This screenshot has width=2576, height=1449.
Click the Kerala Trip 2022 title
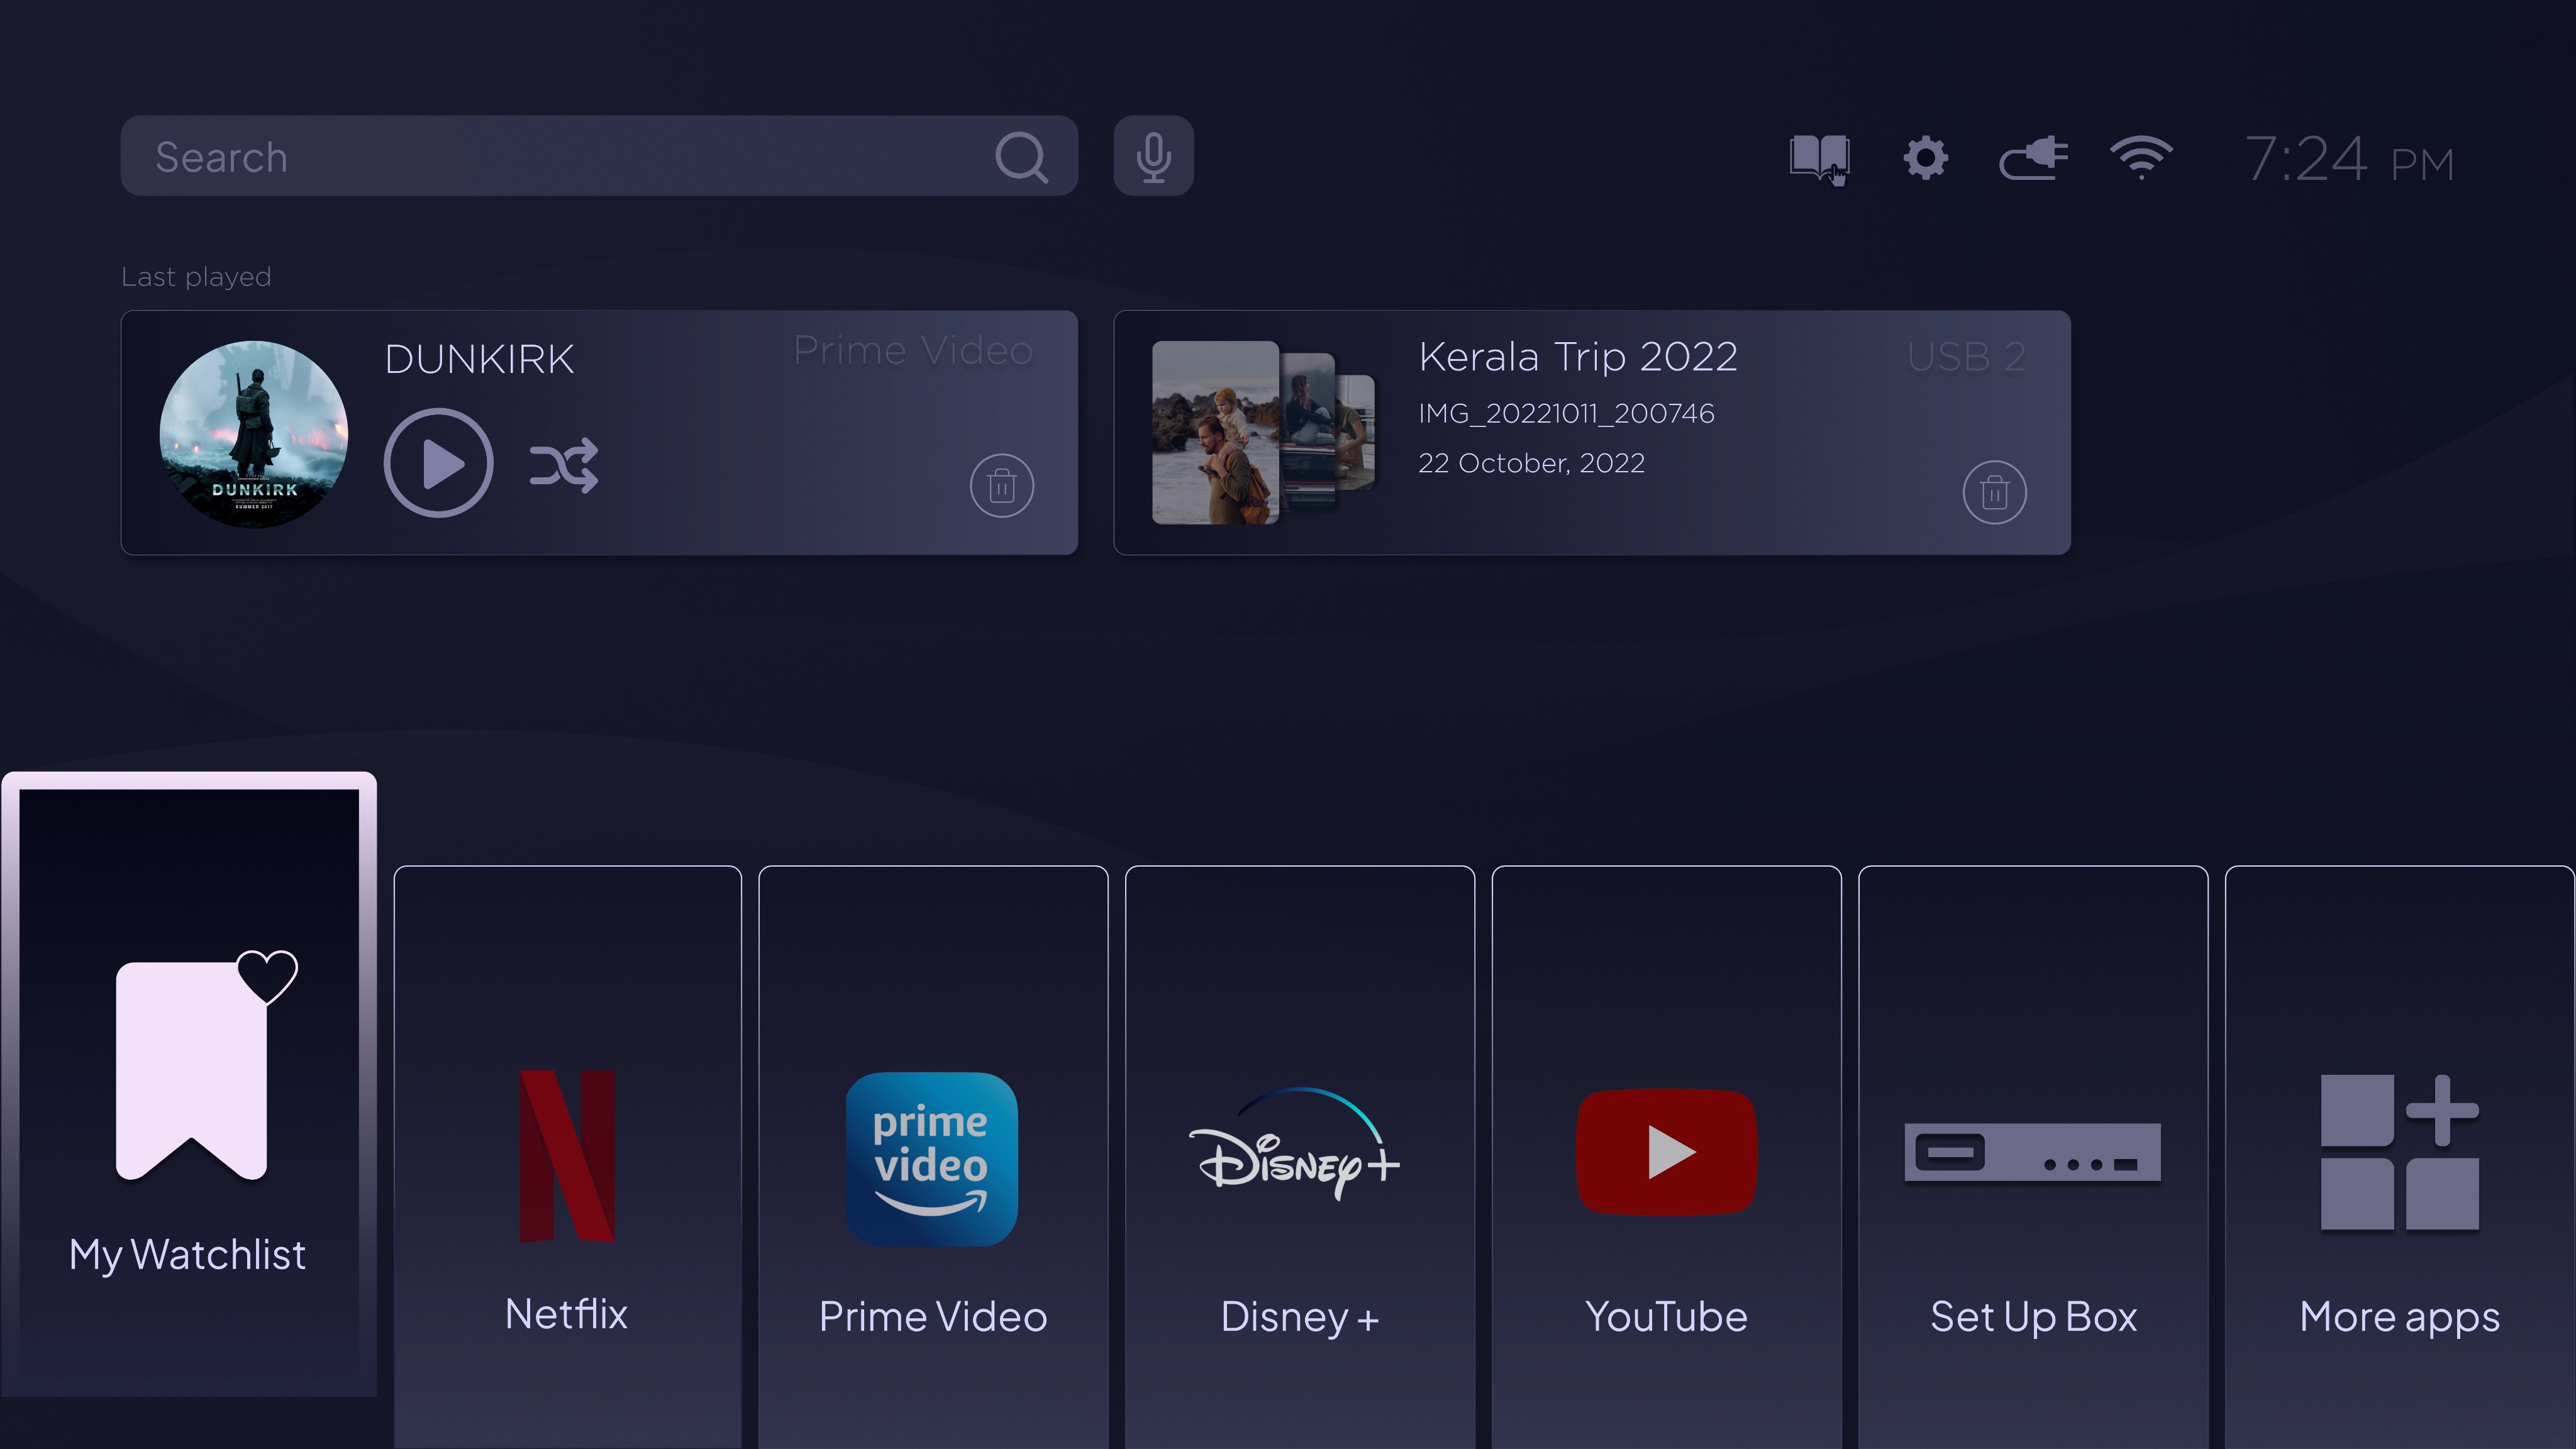click(1578, 357)
